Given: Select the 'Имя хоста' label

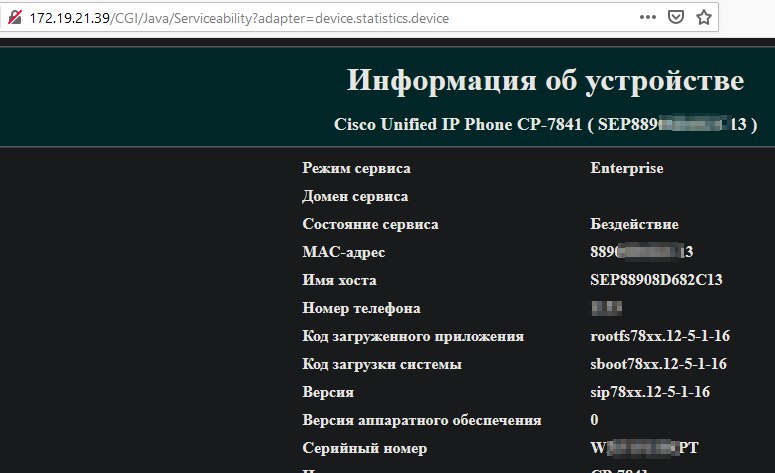Looking at the screenshot, I should pos(339,280).
